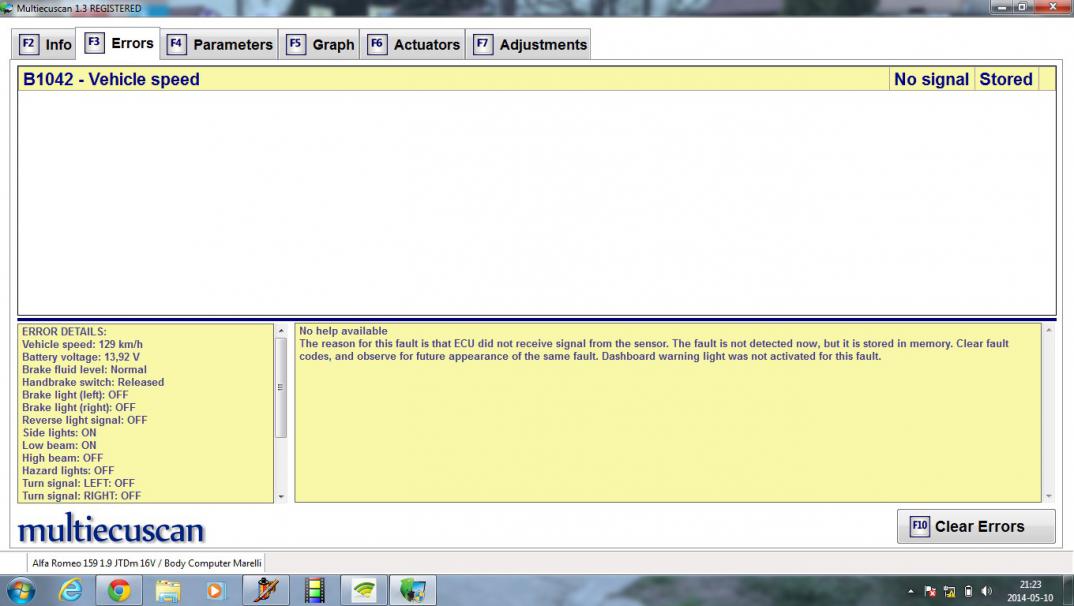Click 'High beam: OFF' line
This screenshot has width=1074, height=606.
point(62,458)
